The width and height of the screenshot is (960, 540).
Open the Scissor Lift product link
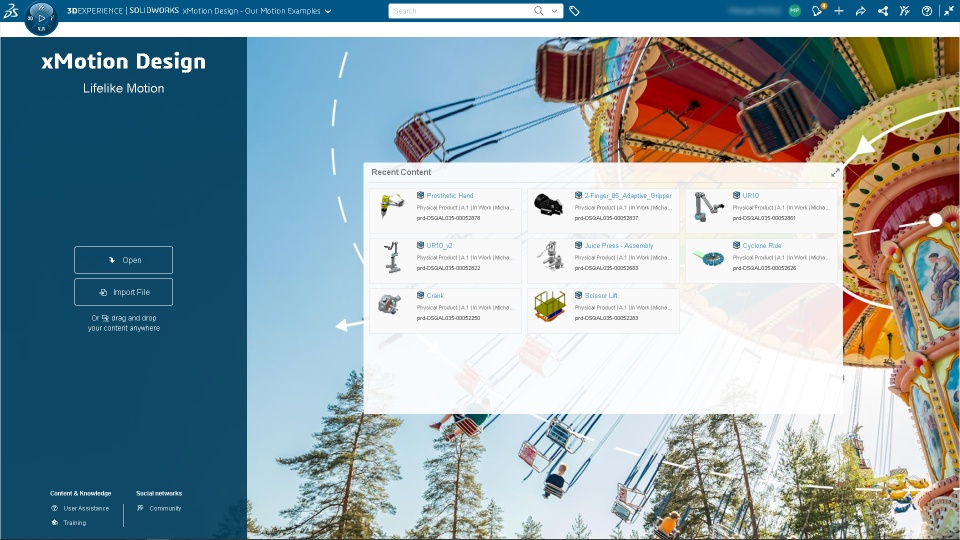pyautogui.click(x=601, y=296)
